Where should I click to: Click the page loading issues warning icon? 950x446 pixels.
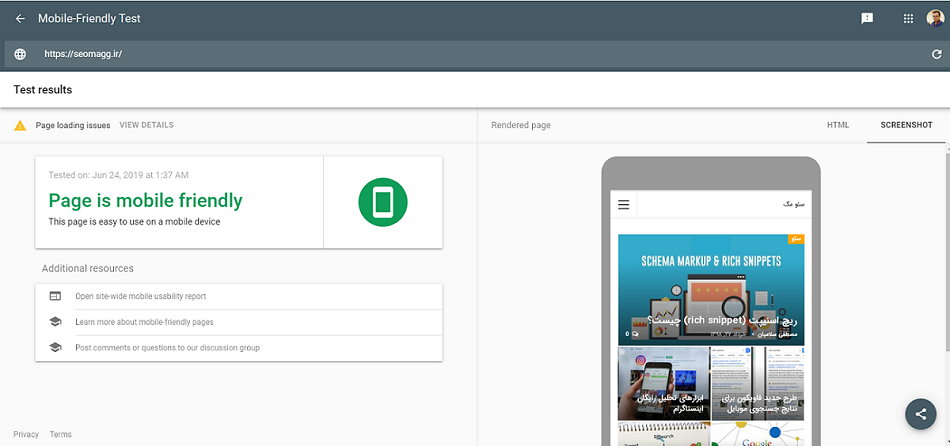(20, 126)
